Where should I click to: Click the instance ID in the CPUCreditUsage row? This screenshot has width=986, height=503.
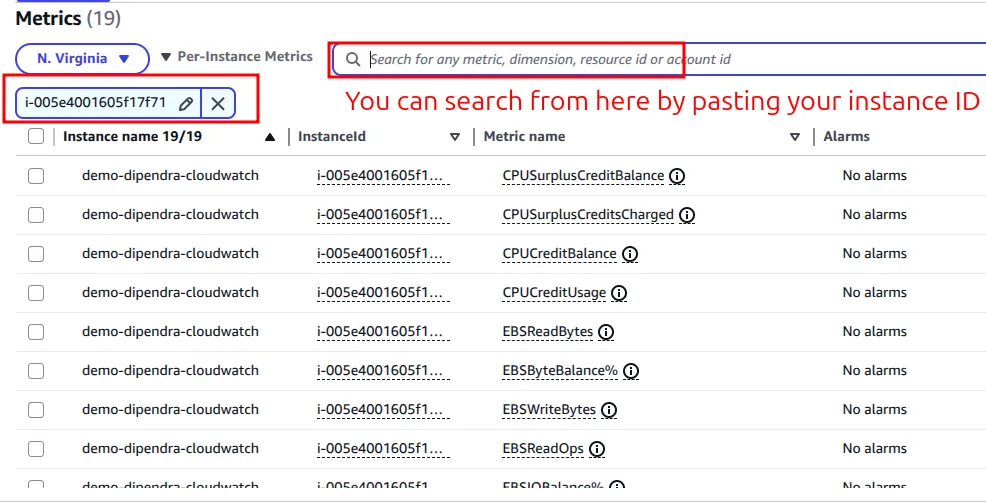pyautogui.click(x=383, y=293)
